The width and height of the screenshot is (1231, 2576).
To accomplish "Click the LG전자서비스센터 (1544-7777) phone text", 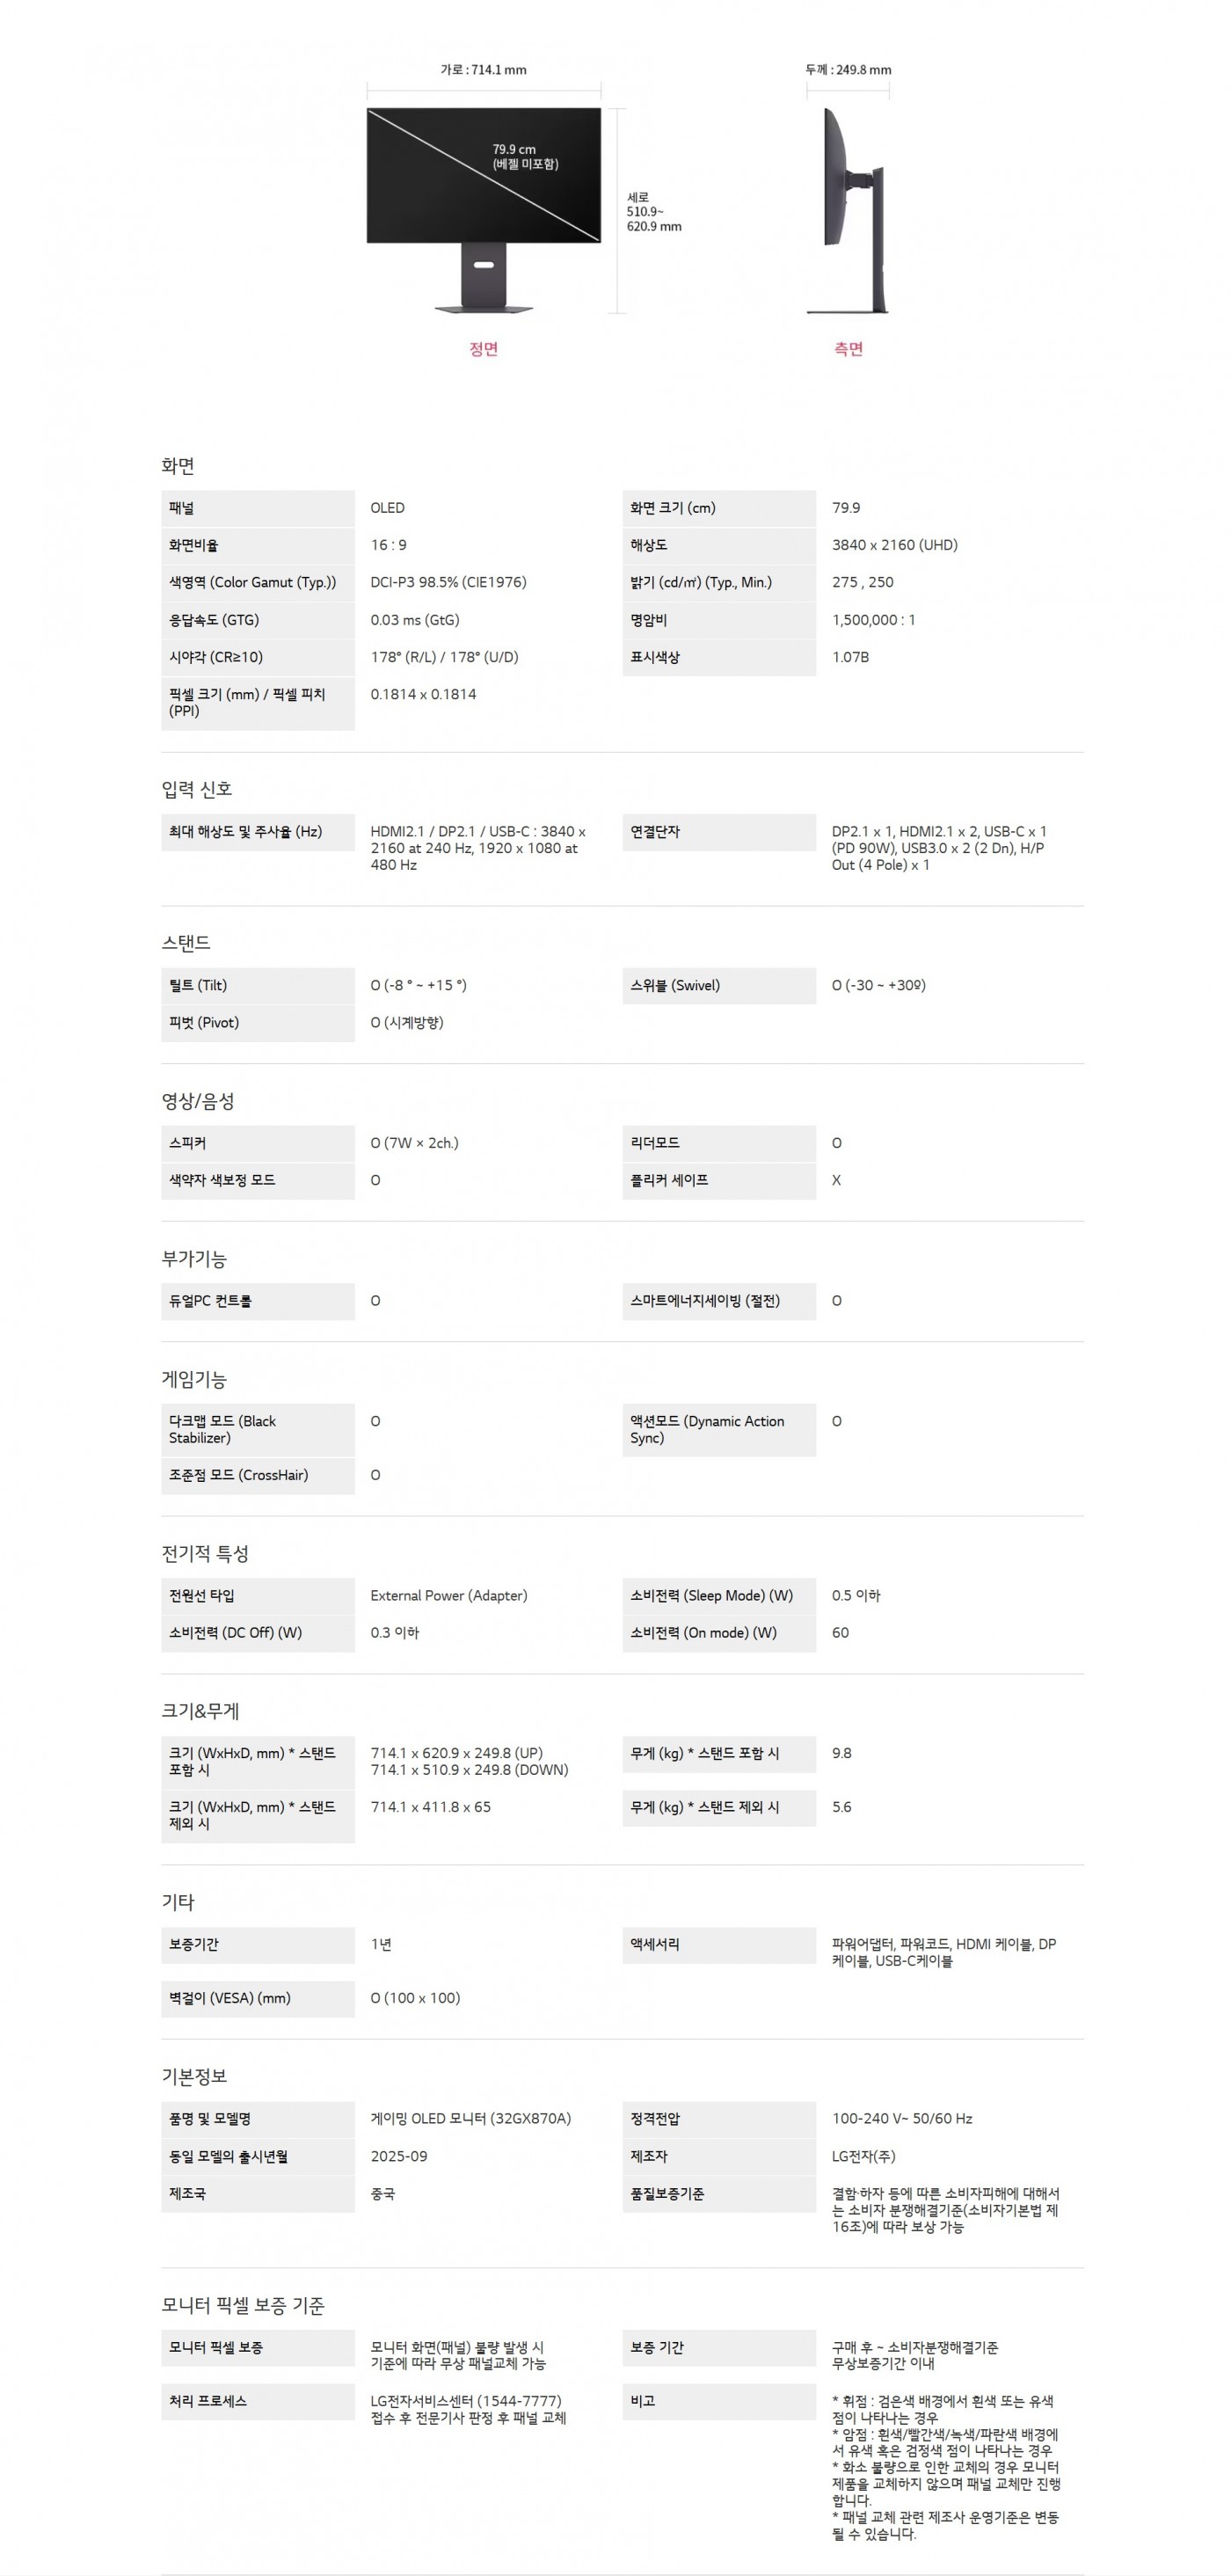I will click(x=465, y=2400).
